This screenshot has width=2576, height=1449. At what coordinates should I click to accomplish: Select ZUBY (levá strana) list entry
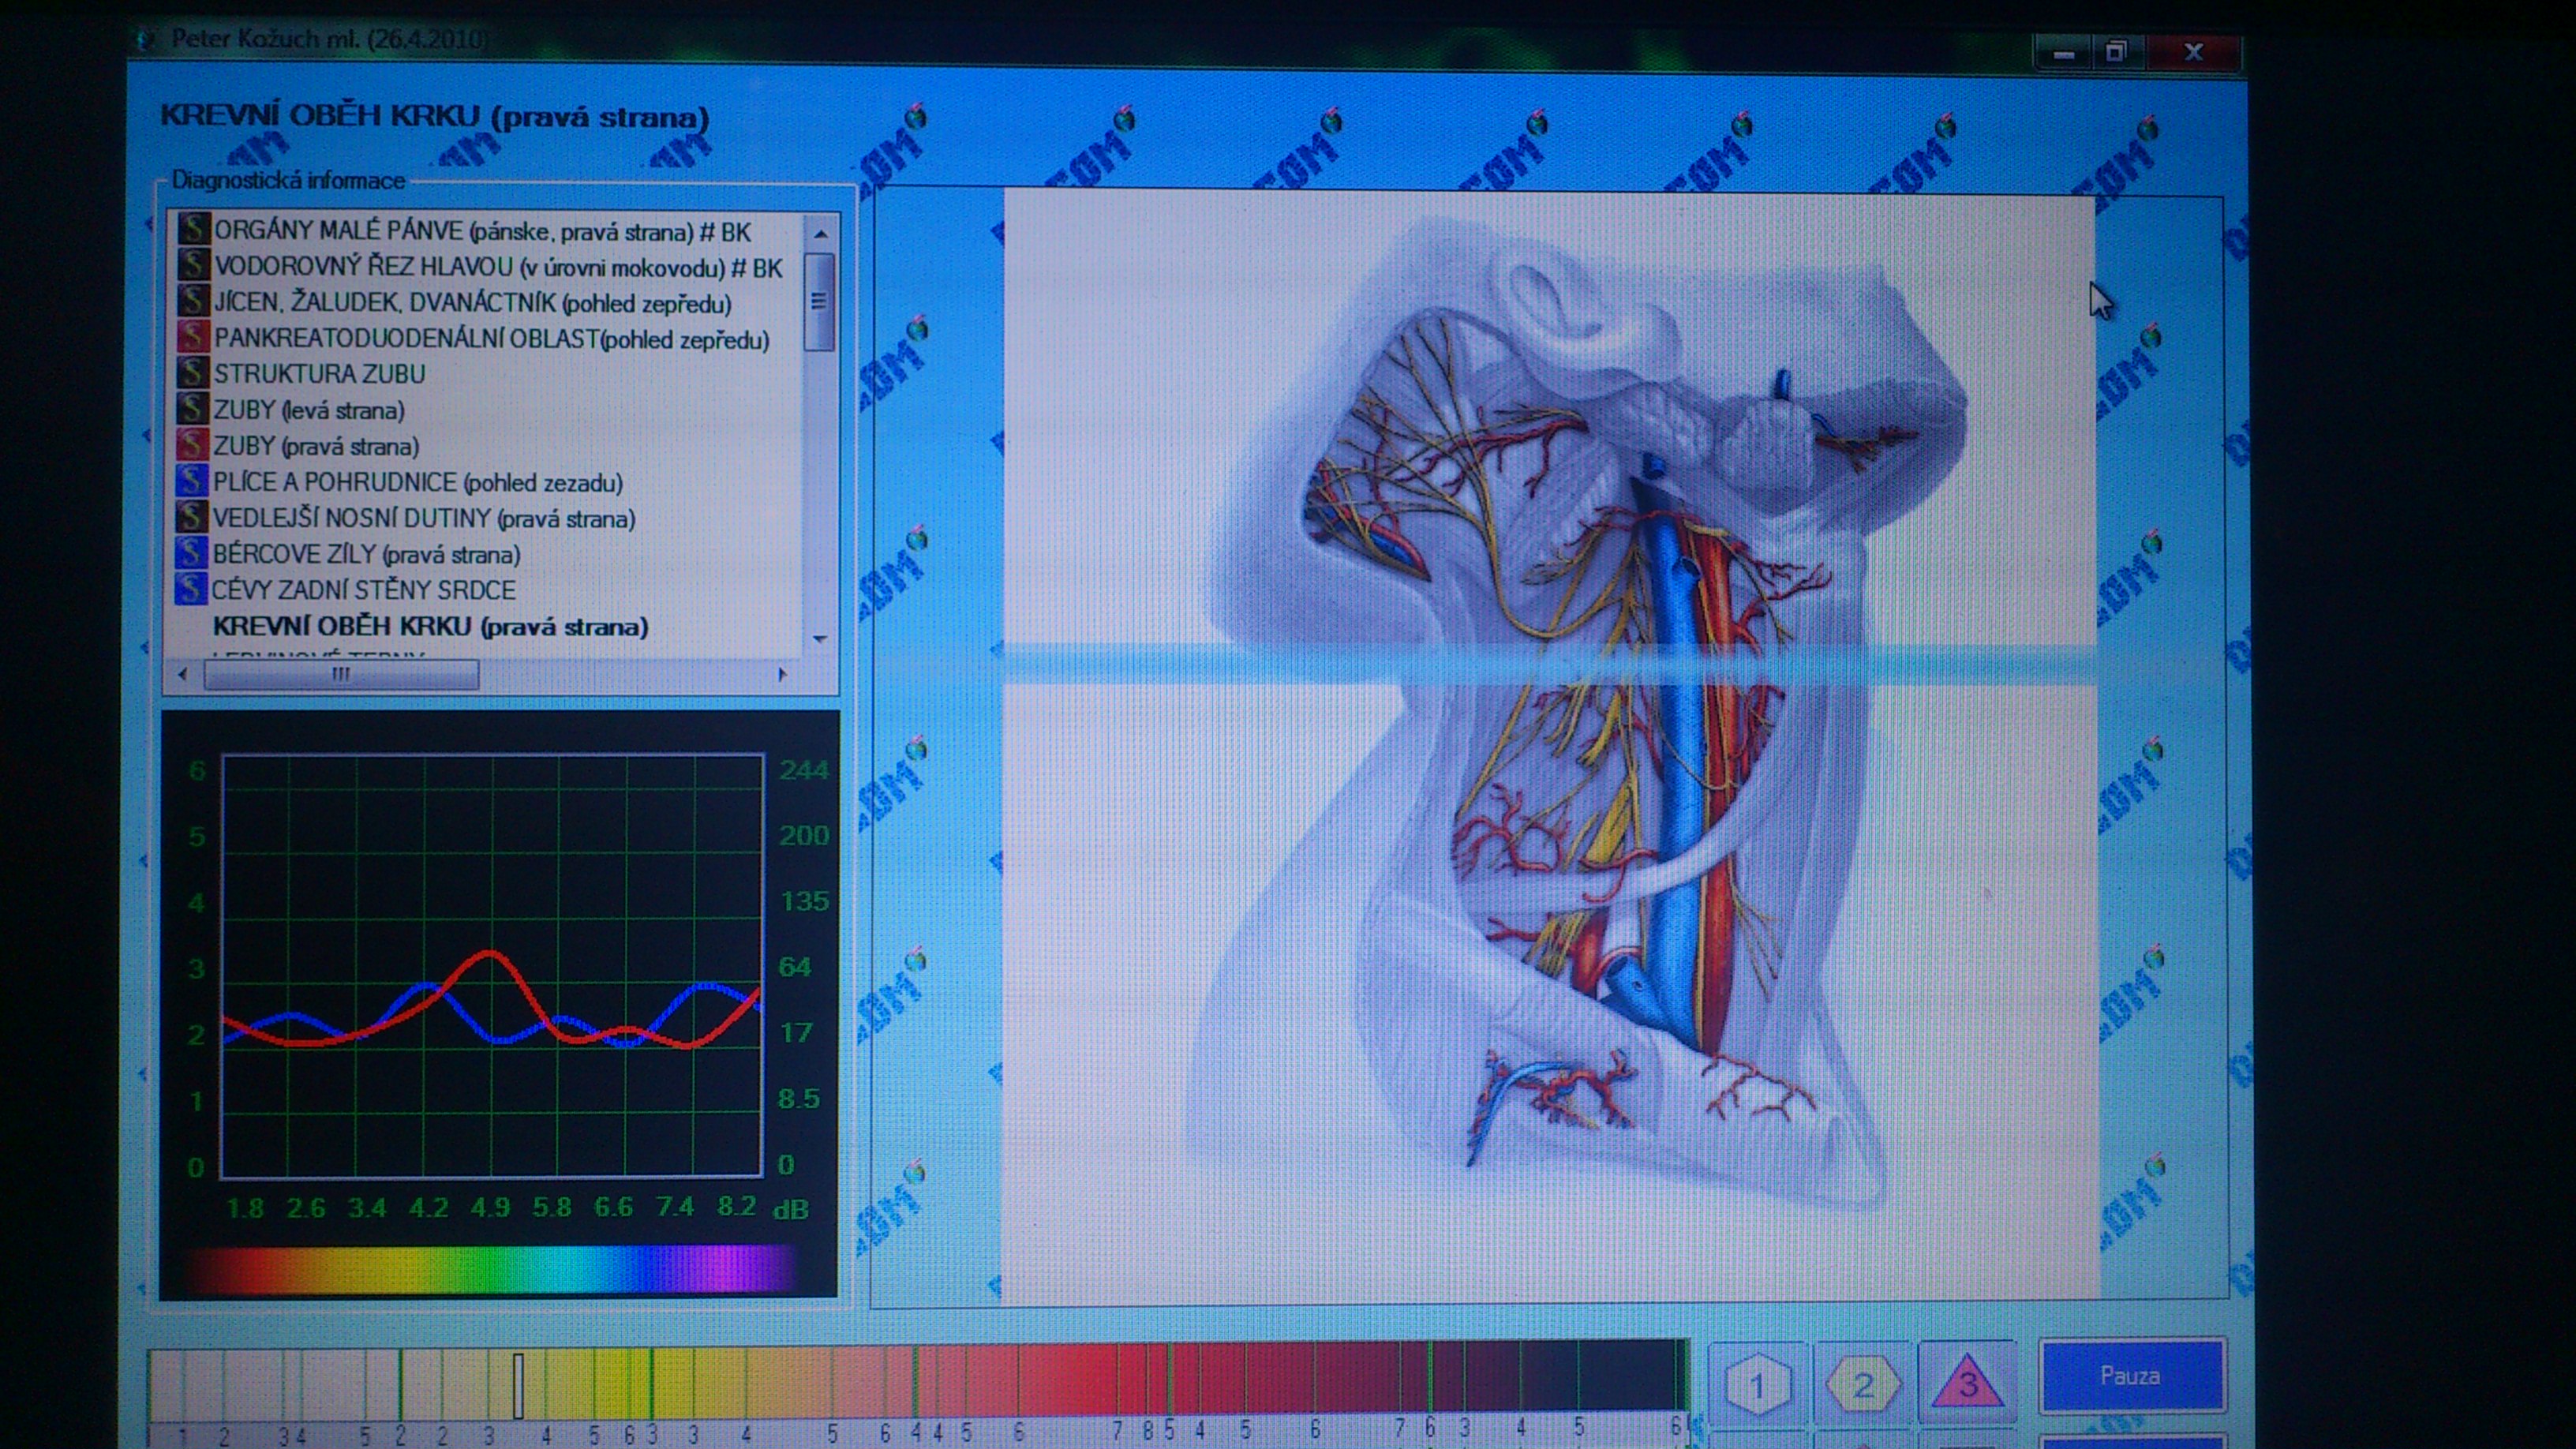coord(309,410)
